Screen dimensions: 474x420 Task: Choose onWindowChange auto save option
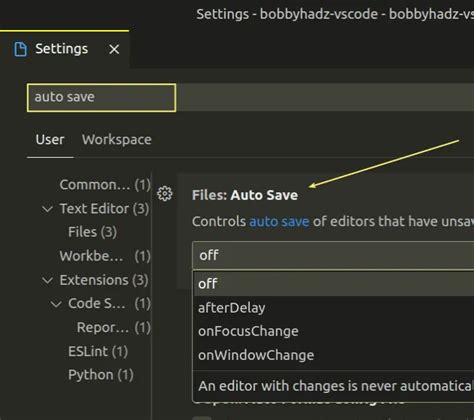[334, 355]
